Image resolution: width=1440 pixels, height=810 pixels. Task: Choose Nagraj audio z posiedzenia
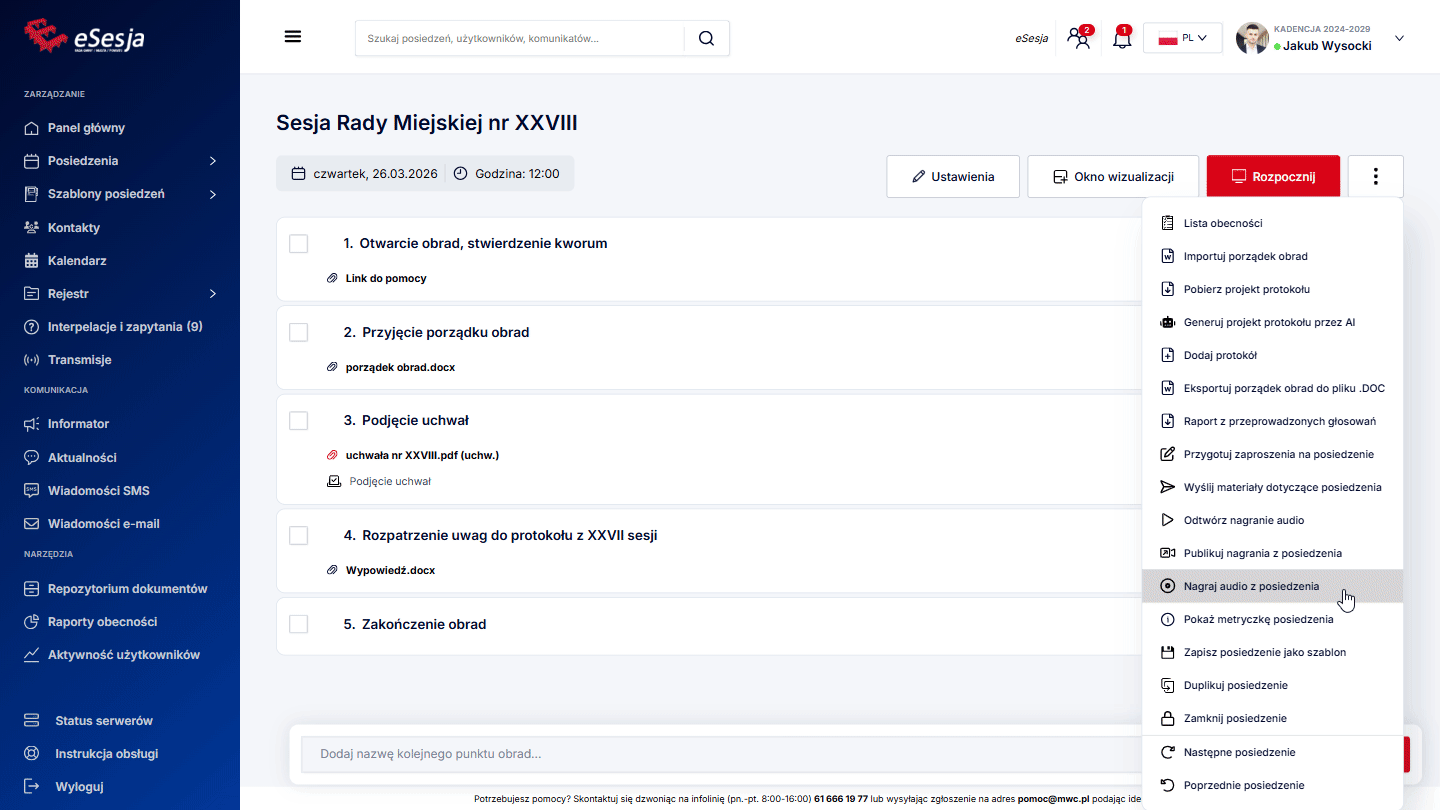click(1251, 586)
